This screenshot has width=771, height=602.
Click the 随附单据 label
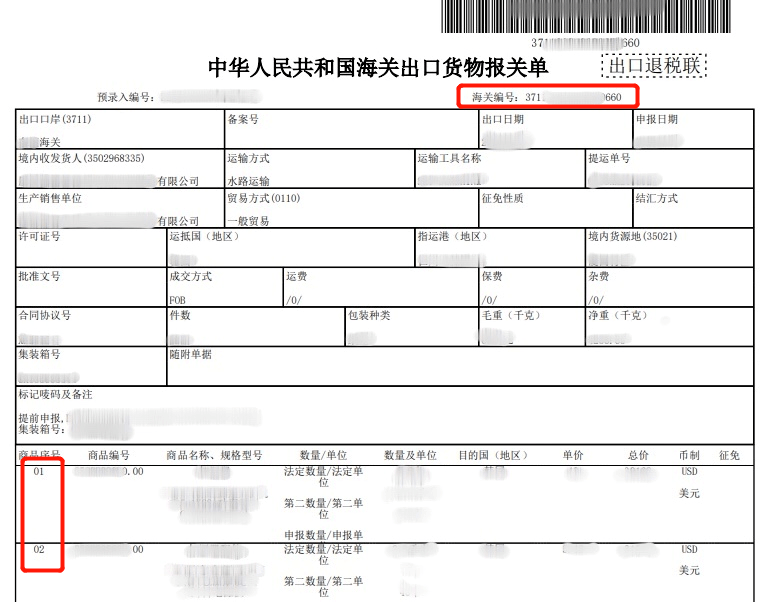(x=190, y=354)
